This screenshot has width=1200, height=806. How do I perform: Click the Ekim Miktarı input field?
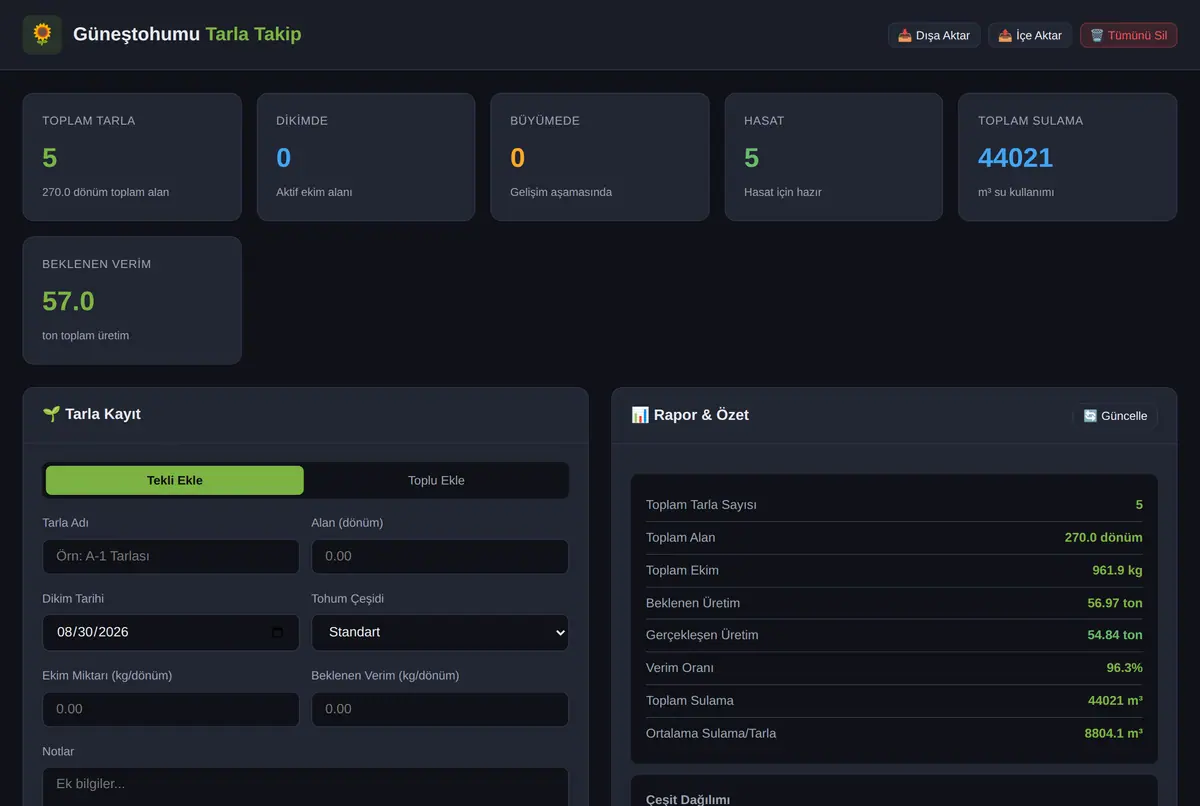point(171,709)
